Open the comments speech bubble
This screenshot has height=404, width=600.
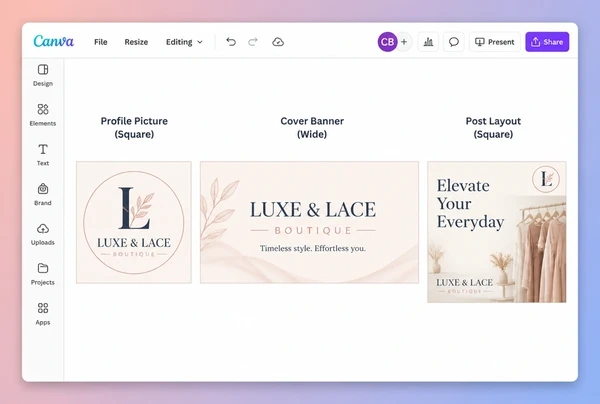click(454, 42)
